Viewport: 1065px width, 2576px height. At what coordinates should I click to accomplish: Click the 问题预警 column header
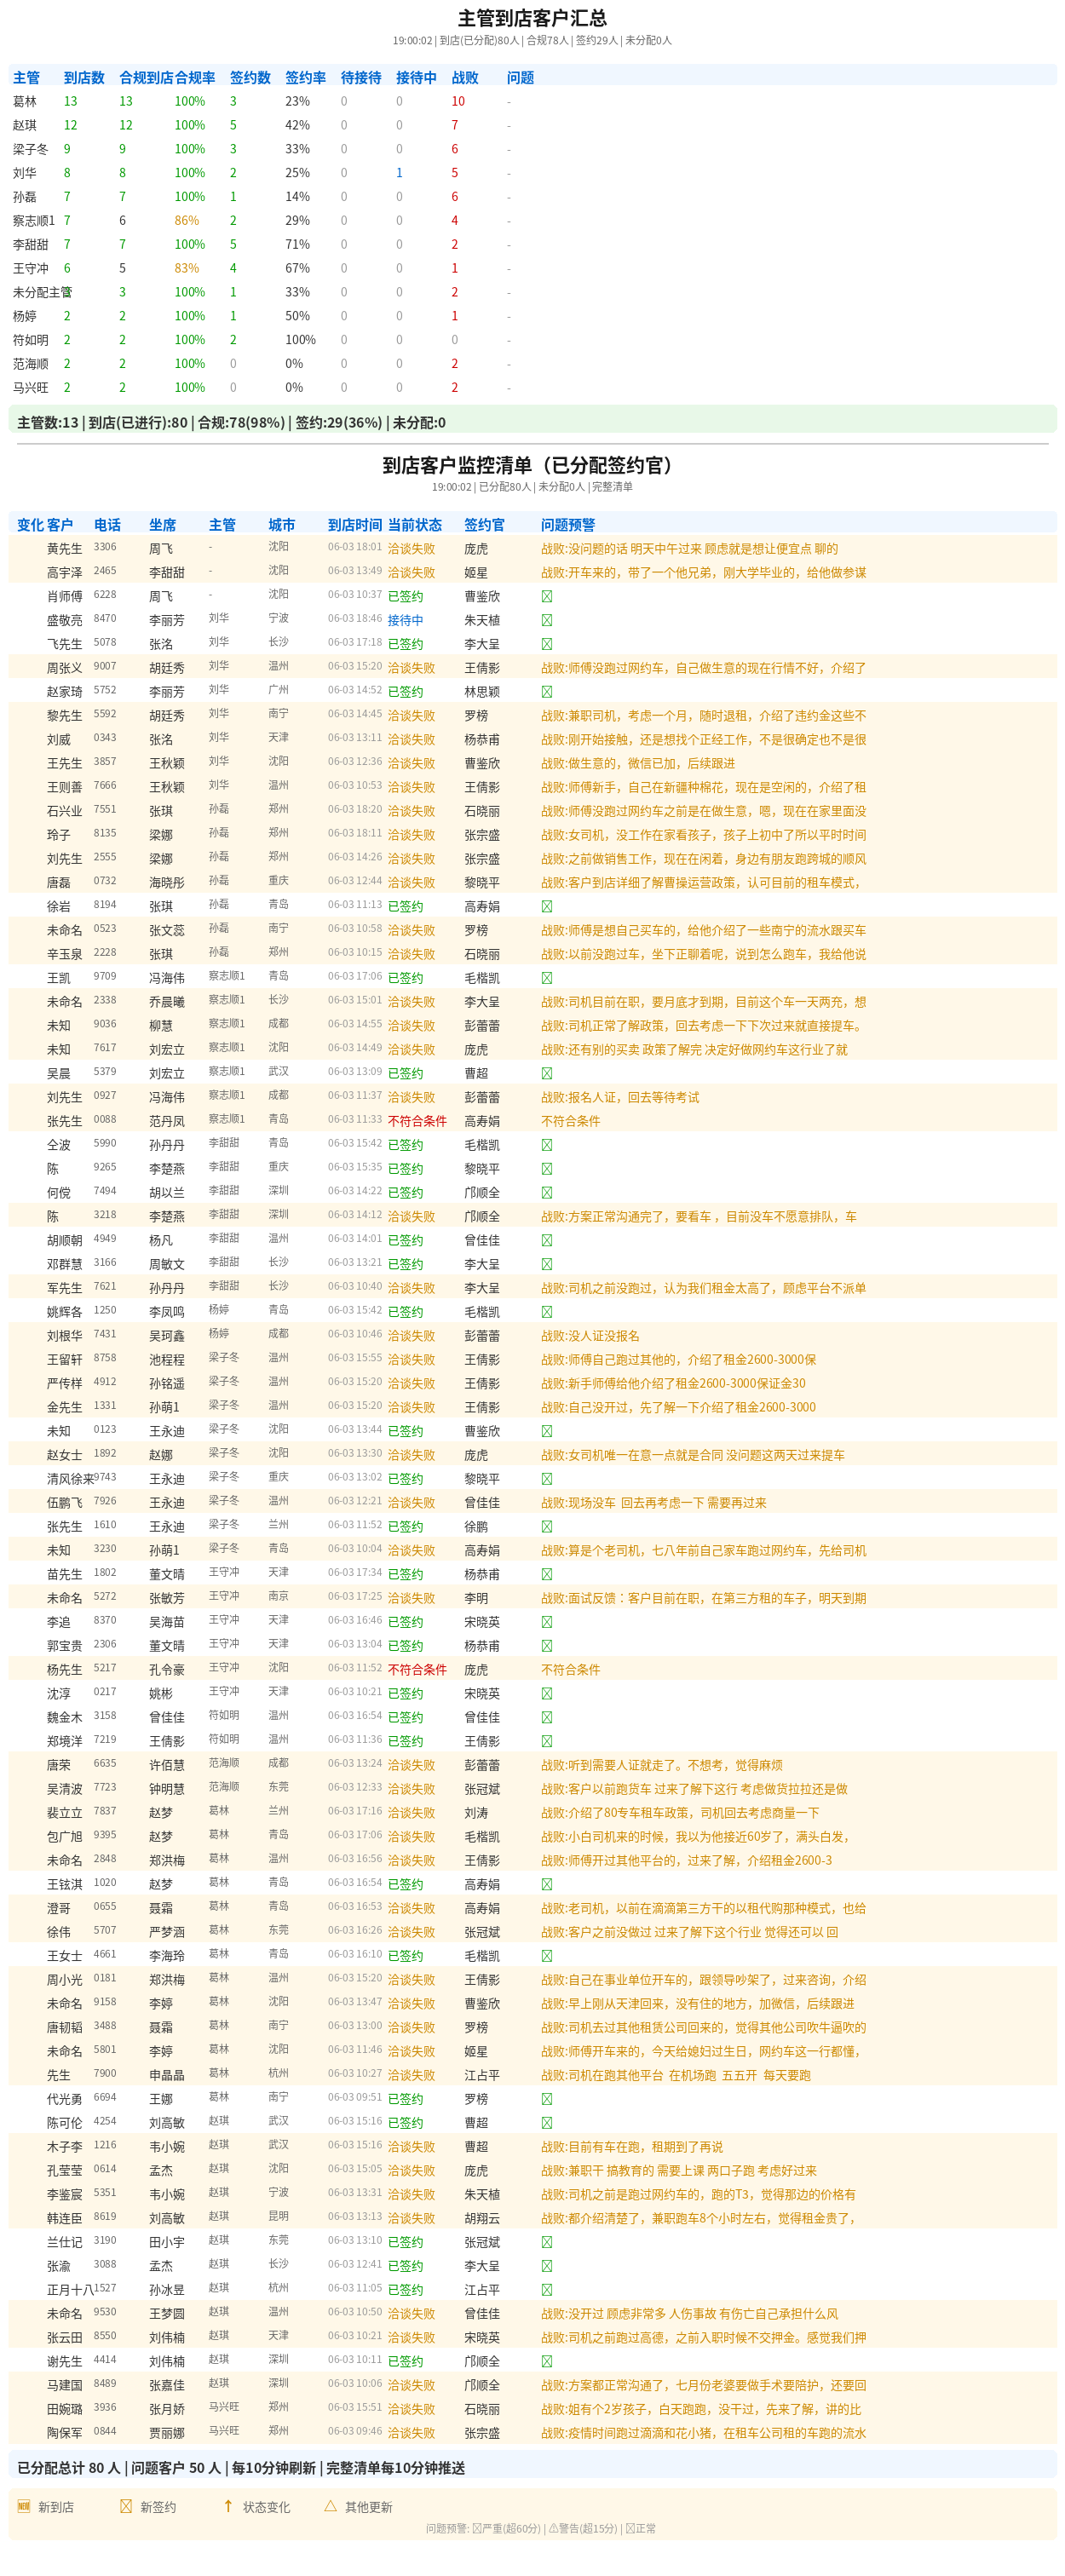[x=568, y=525]
